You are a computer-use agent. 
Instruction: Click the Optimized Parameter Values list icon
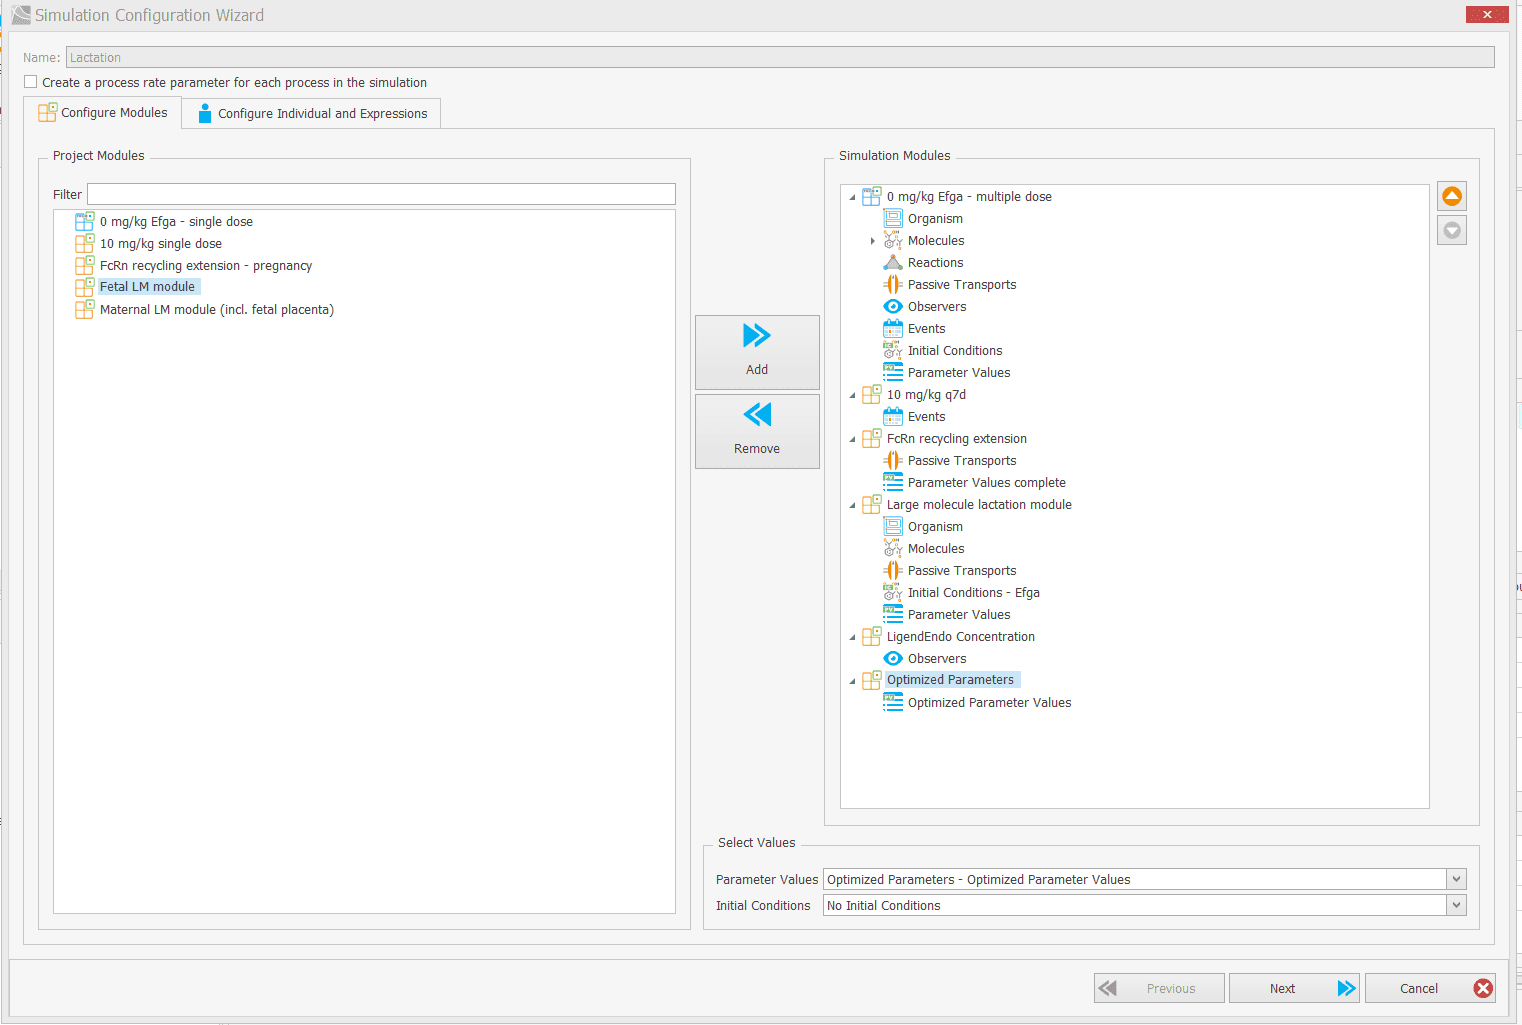click(893, 702)
